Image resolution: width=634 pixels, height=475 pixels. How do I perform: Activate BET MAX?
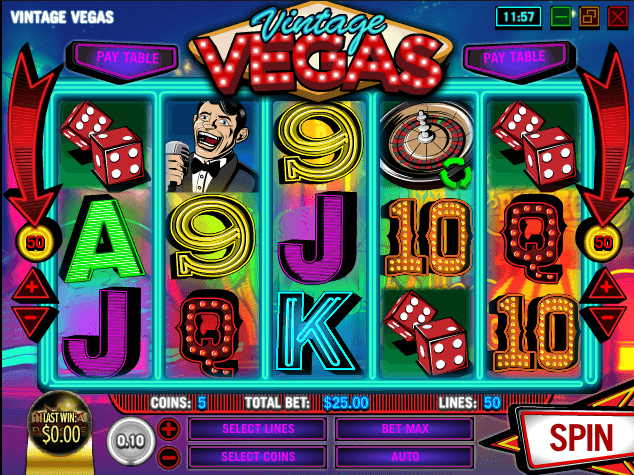(404, 429)
